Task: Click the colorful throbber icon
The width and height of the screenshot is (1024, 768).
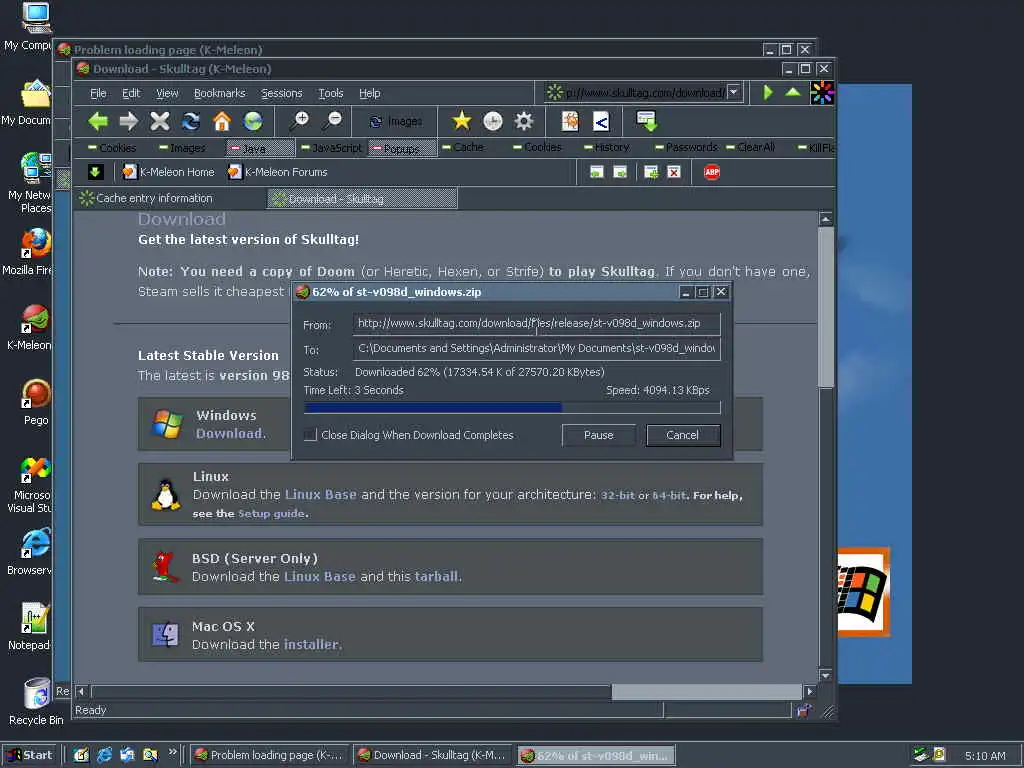Action: tap(822, 93)
